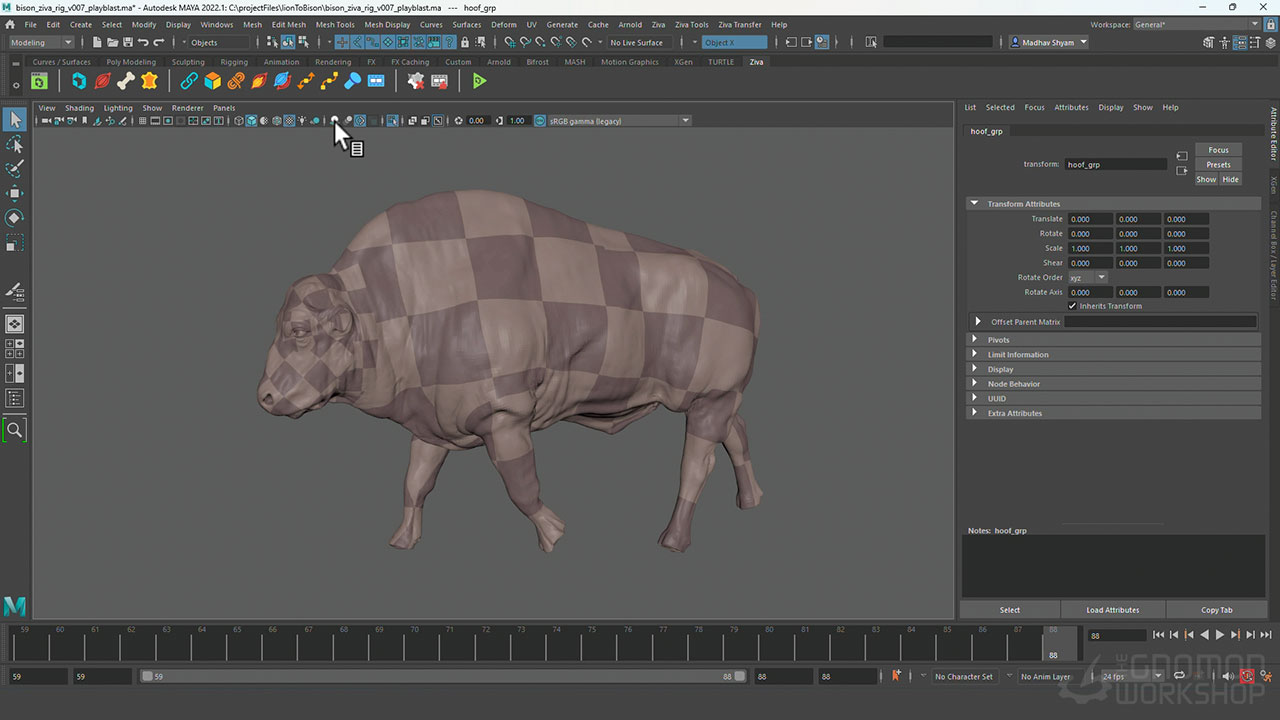Screen dimensions: 1280x720
Task: Click the Save scene icon
Action: pyautogui.click(x=128, y=42)
